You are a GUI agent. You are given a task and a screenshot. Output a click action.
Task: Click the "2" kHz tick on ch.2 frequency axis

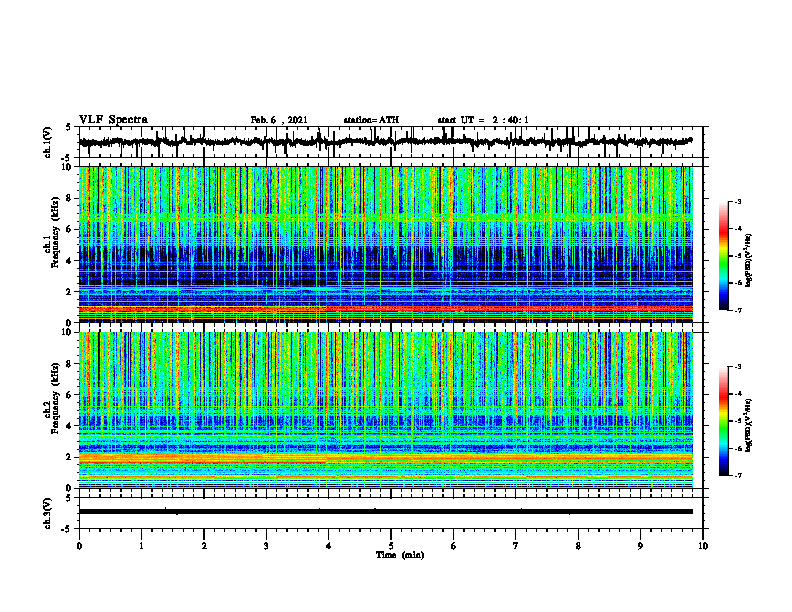70,457
